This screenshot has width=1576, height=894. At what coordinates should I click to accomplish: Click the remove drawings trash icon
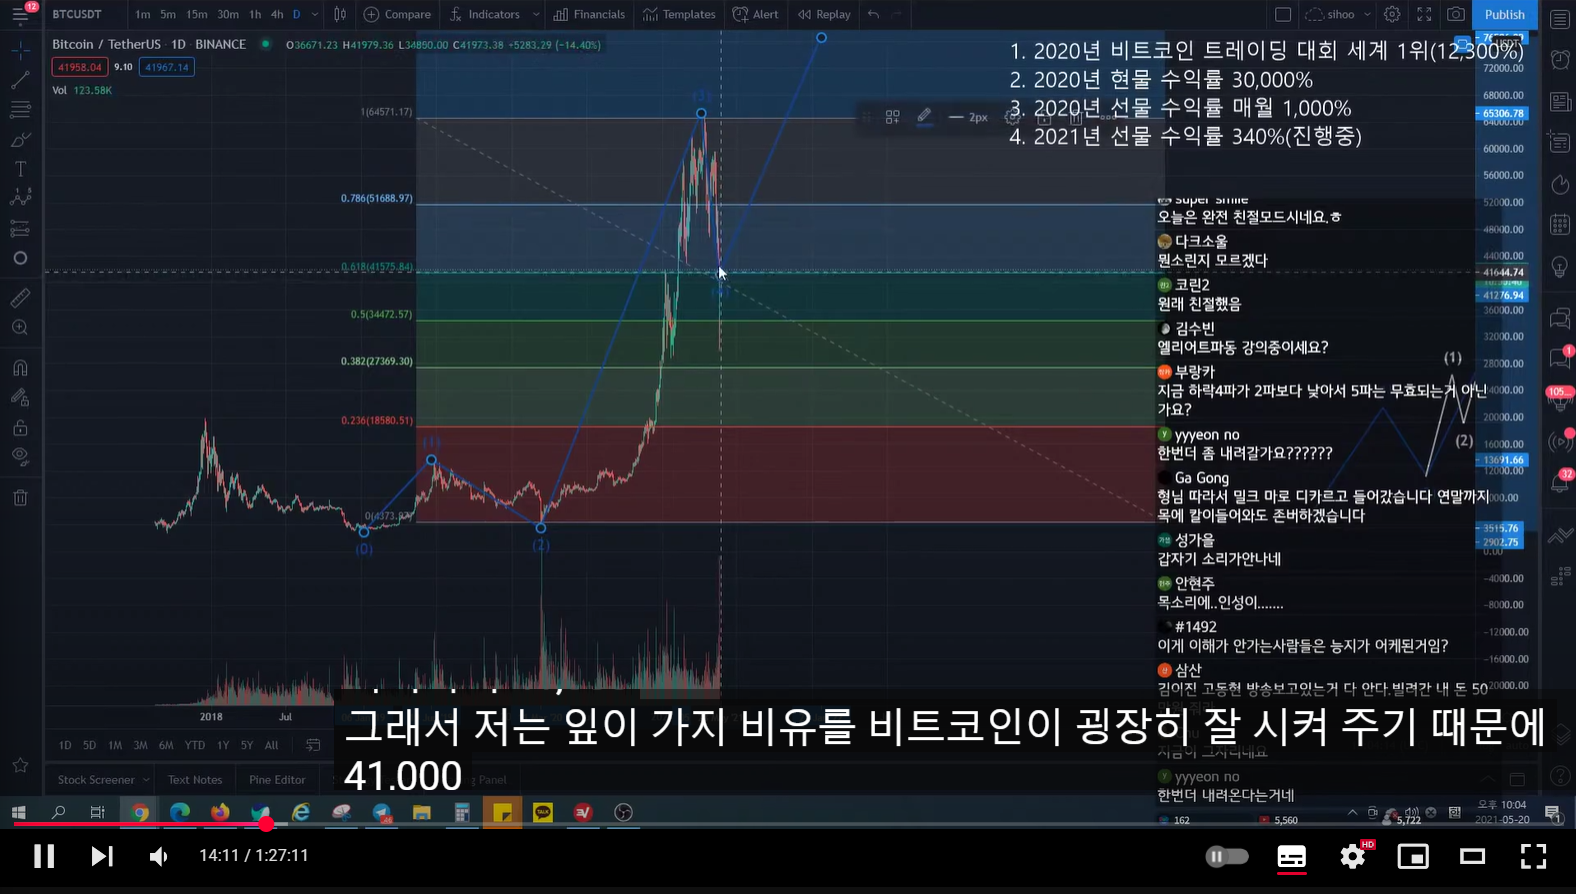(20, 497)
